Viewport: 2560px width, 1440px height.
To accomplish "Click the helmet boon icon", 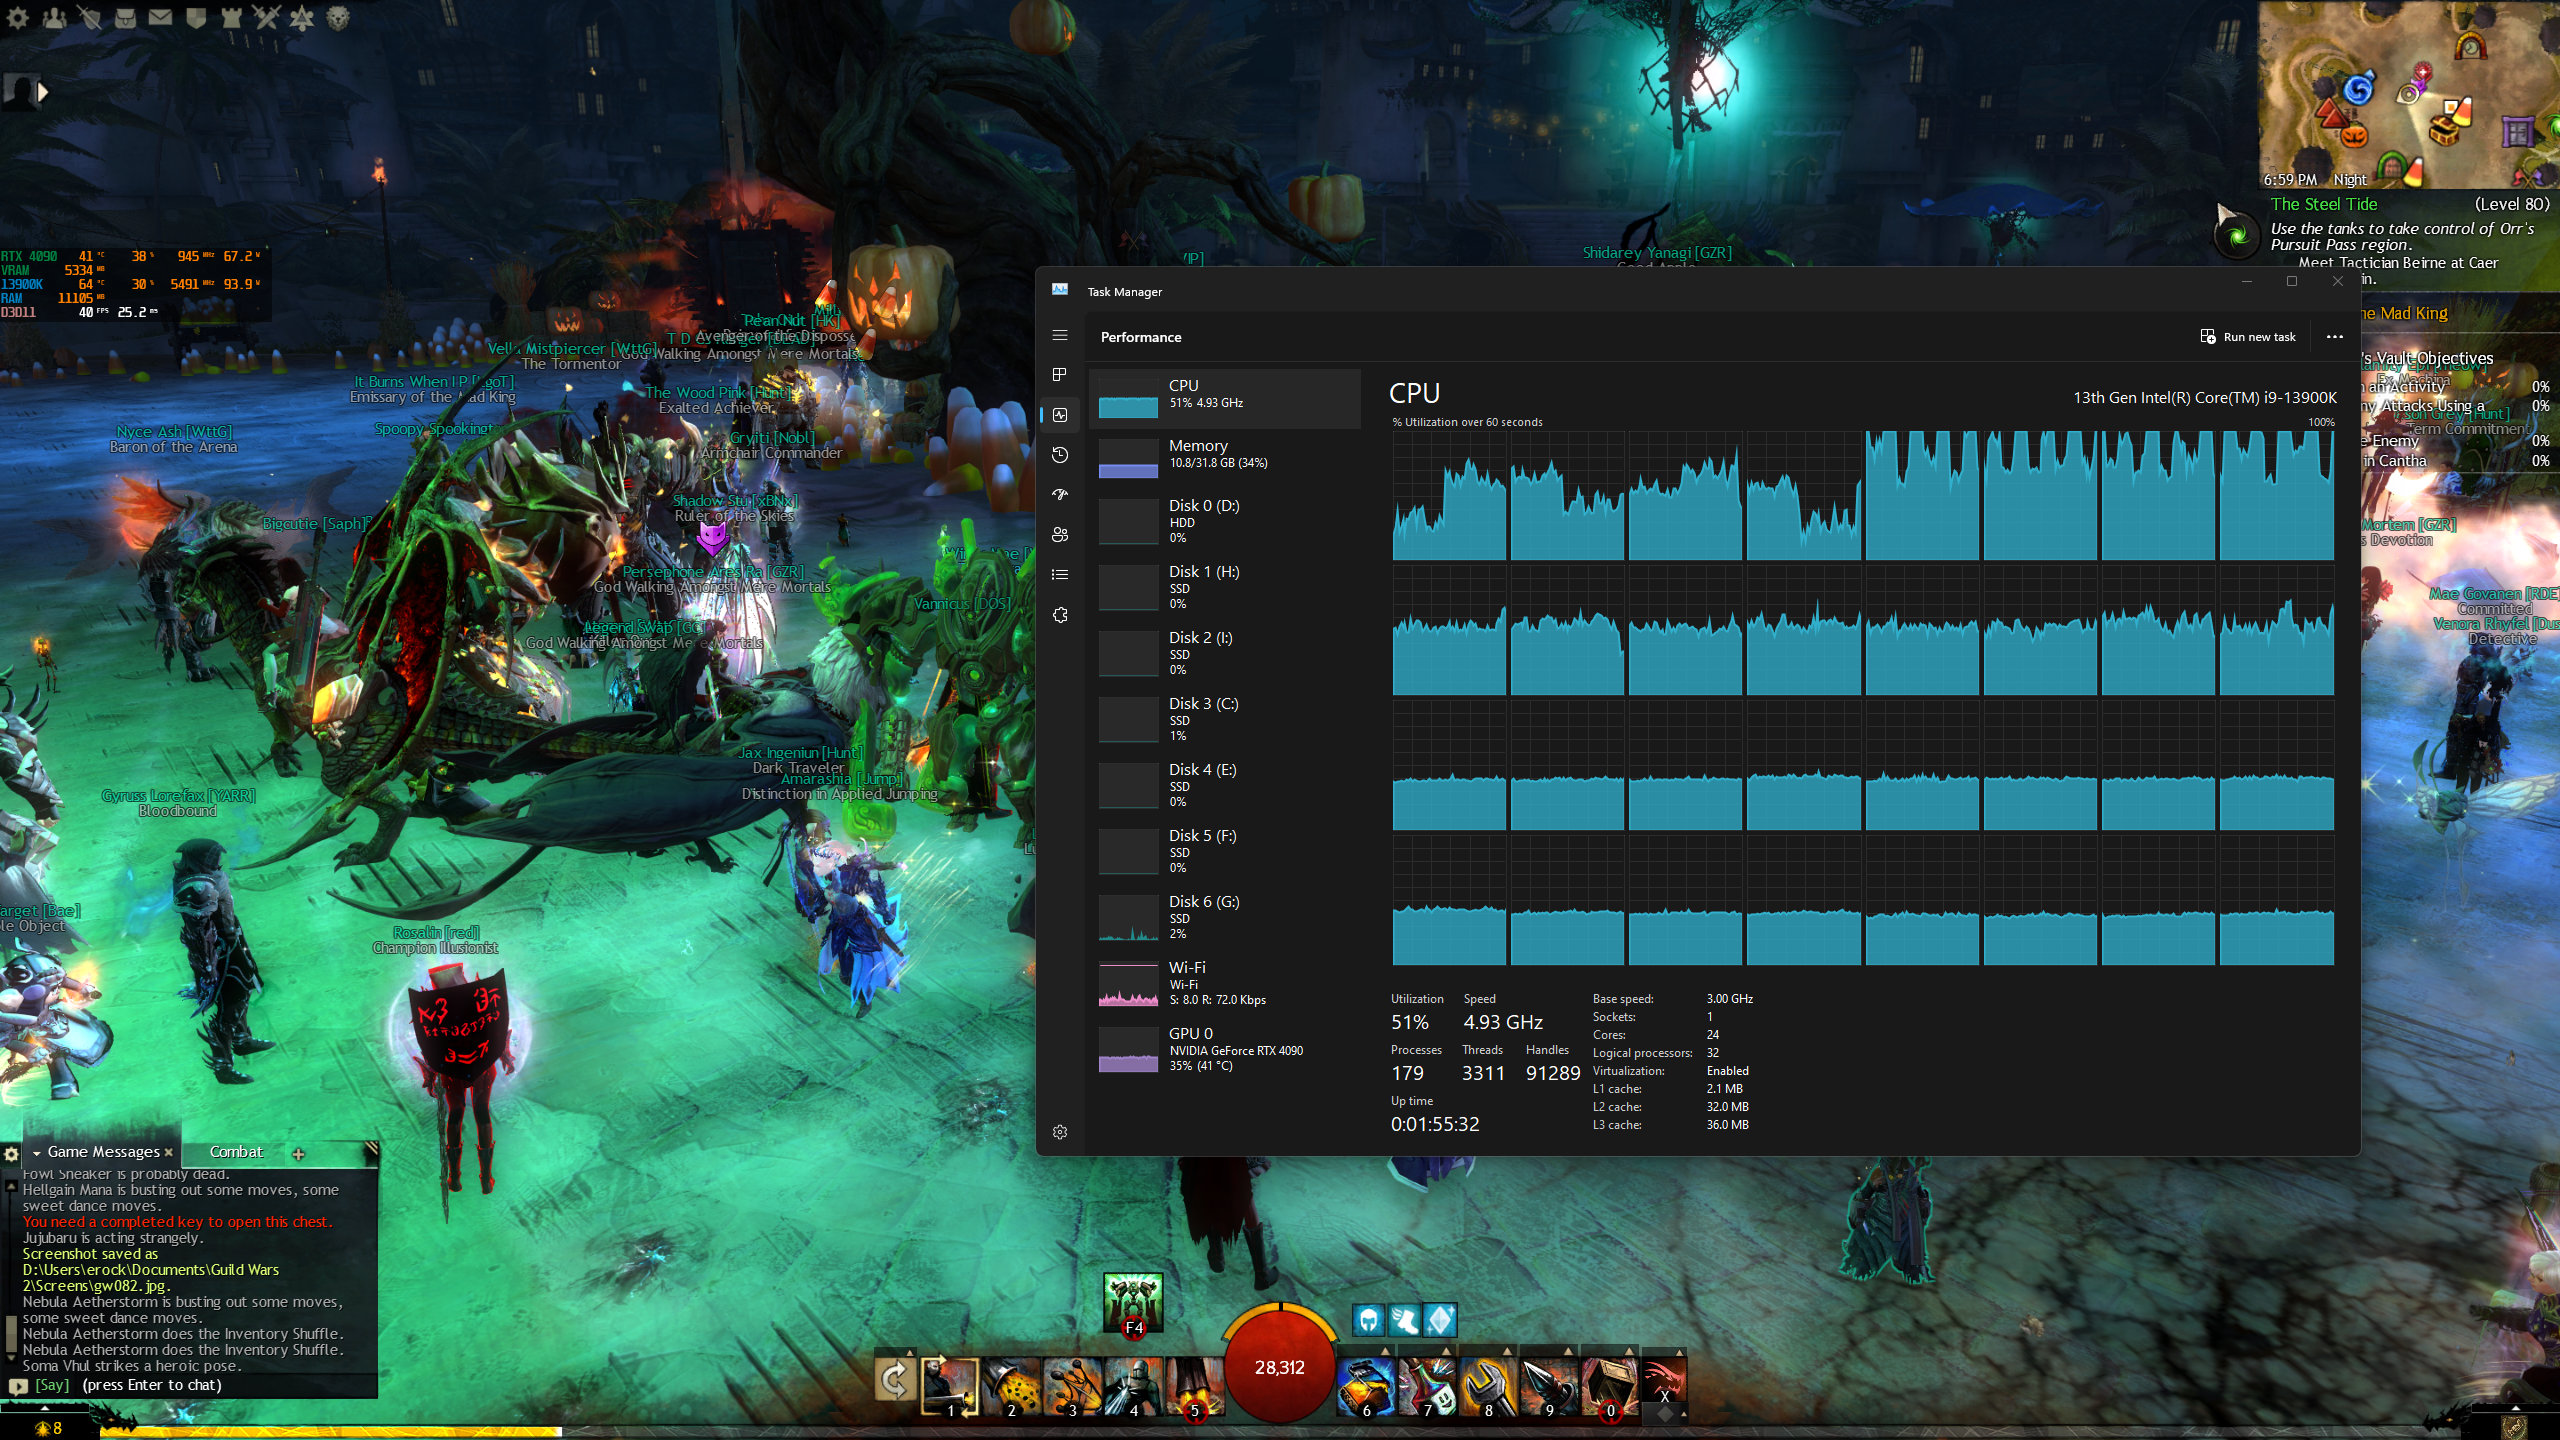I will coord(1368,1320).
